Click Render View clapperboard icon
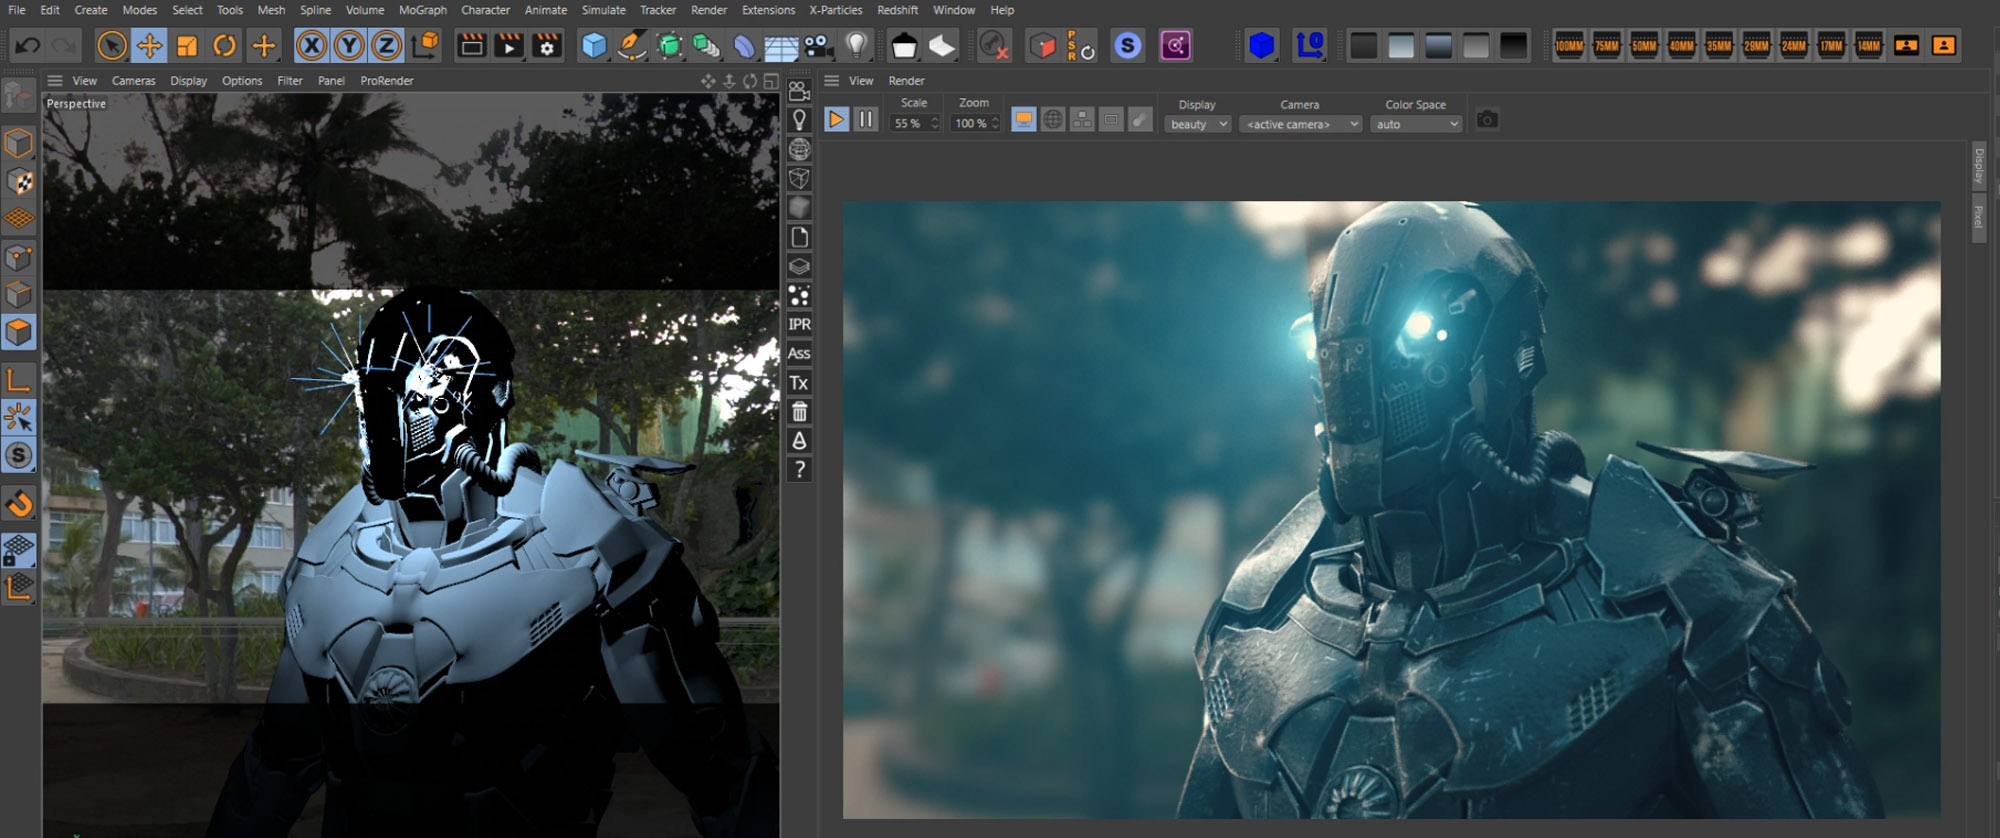This screenshot has height=838, width=2000. (x=471, y=45)
